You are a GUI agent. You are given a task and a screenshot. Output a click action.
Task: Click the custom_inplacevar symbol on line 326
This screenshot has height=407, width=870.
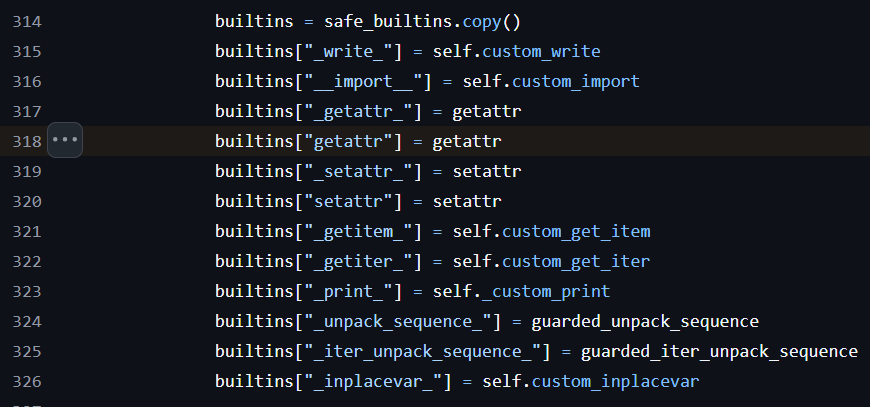615,381
